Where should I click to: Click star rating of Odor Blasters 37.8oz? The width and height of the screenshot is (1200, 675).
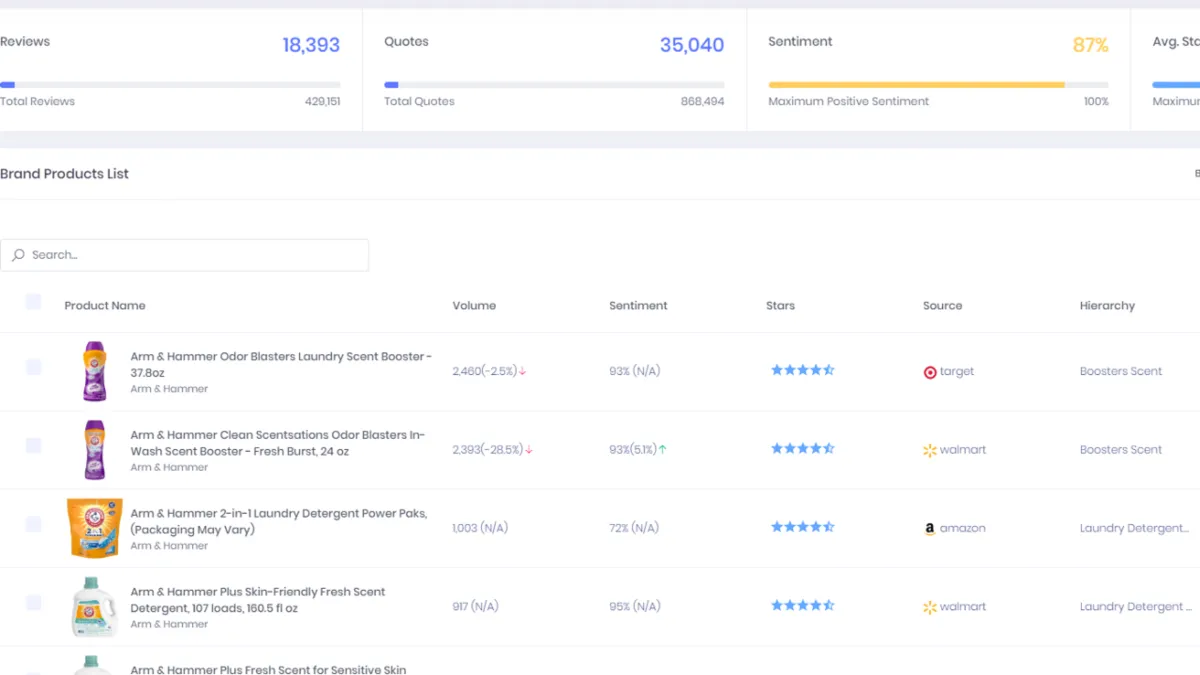tap(802, 370)
